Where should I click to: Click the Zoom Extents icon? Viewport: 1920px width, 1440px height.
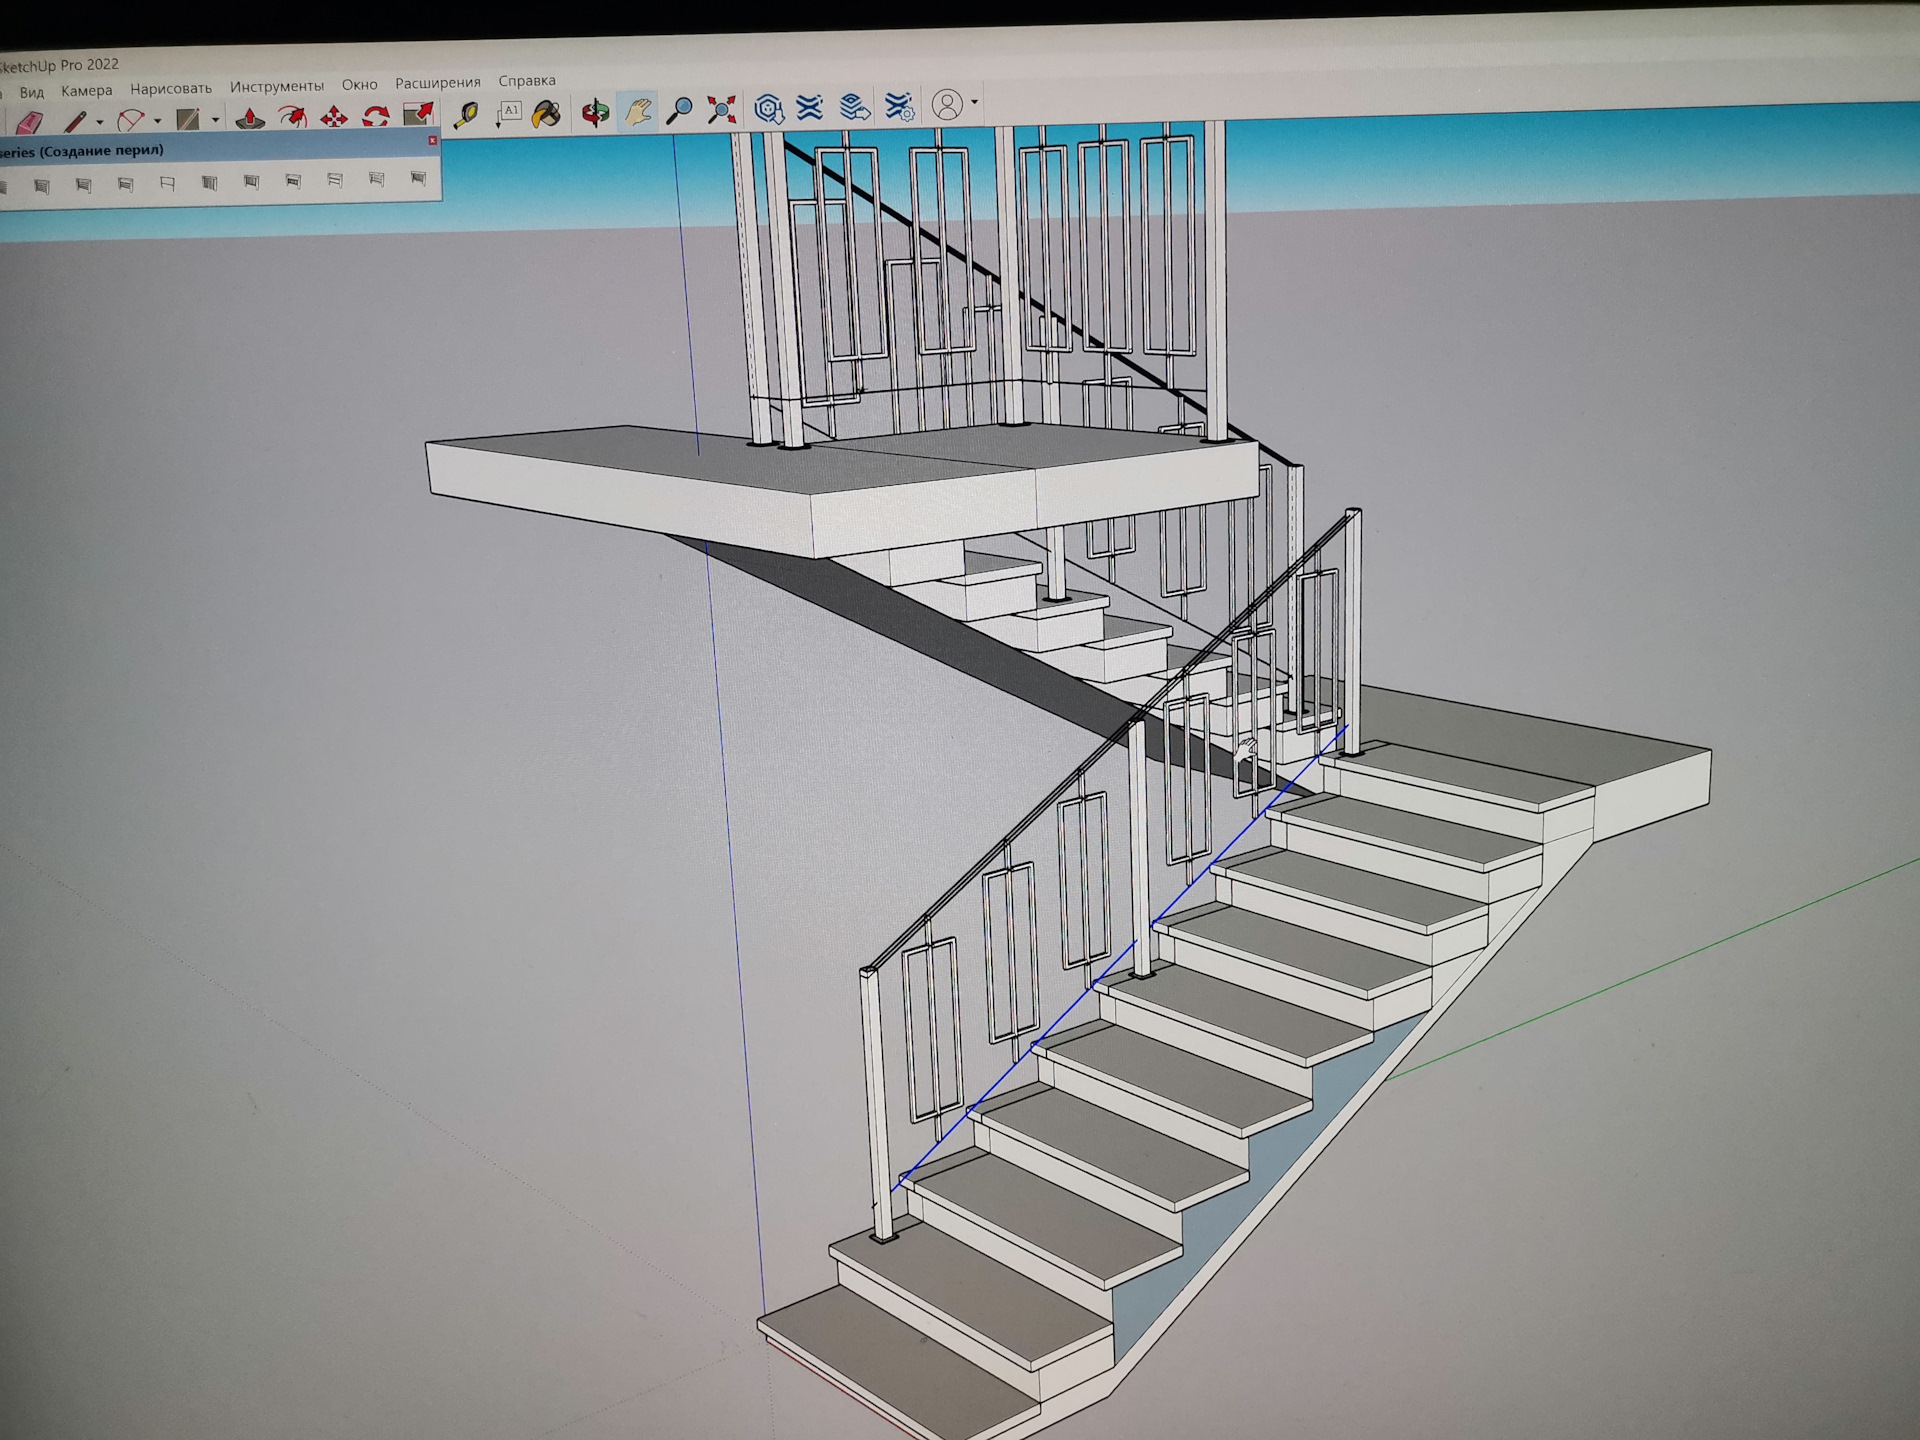[x=721, y=109]
